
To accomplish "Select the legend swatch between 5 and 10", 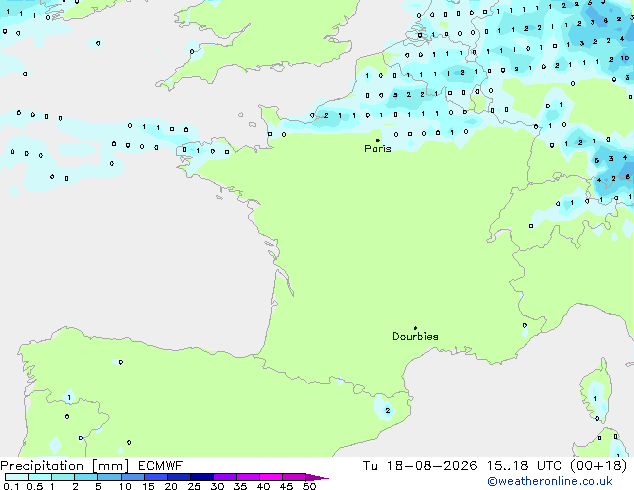I will 109,477.
